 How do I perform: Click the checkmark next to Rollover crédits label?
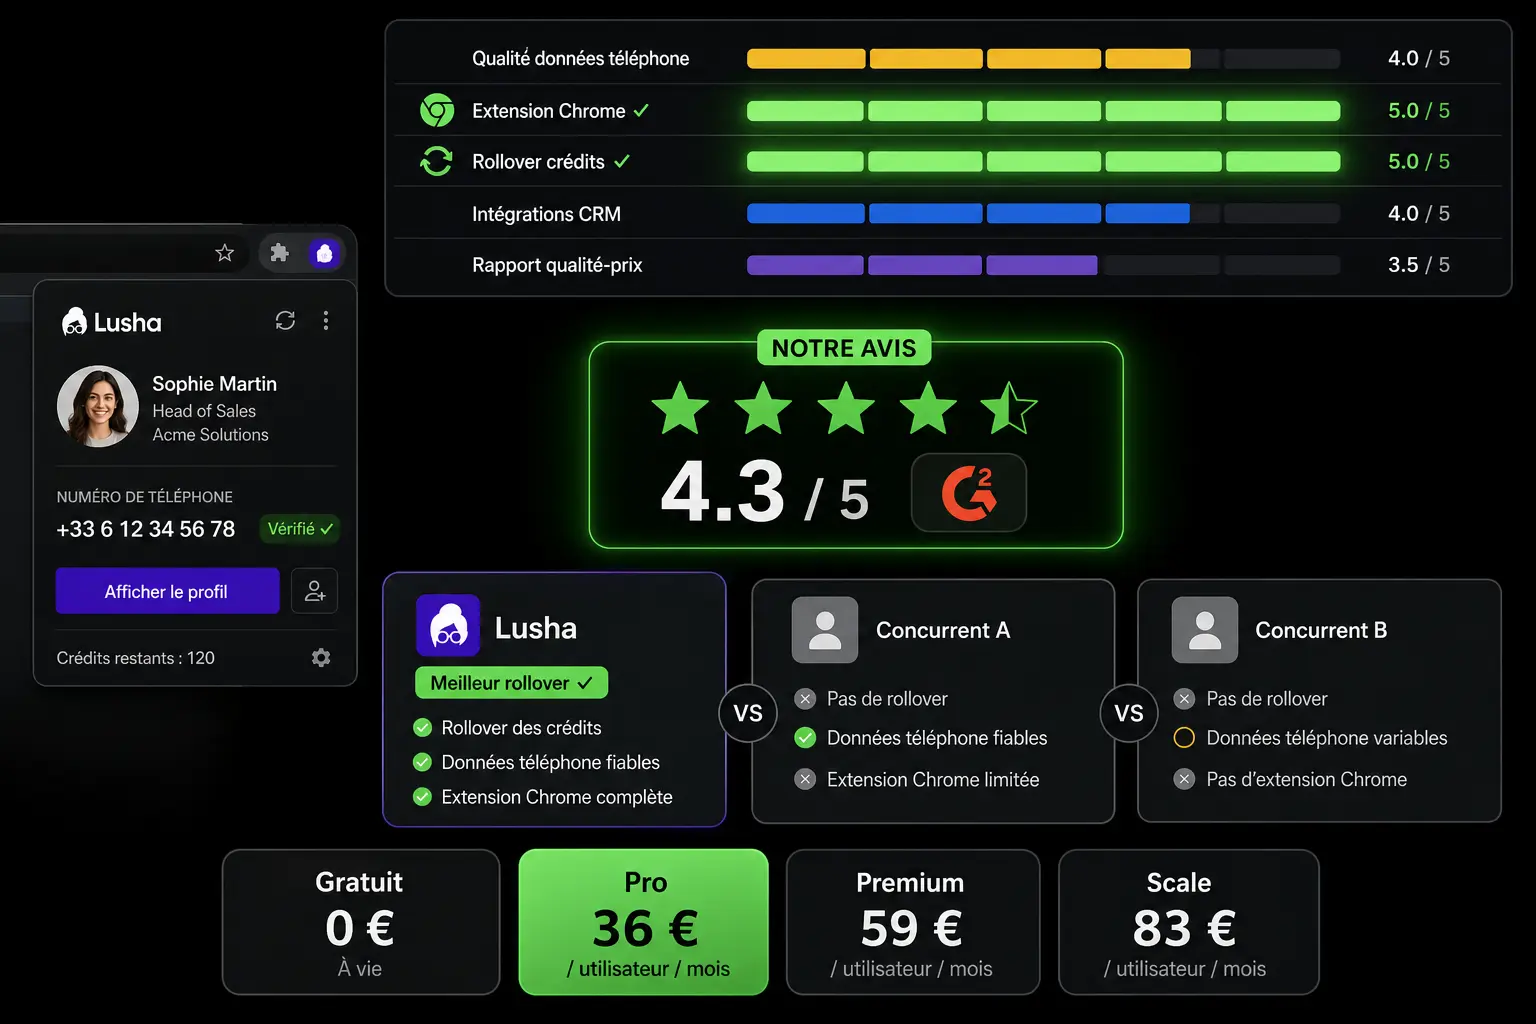click(x=622, y=161)
